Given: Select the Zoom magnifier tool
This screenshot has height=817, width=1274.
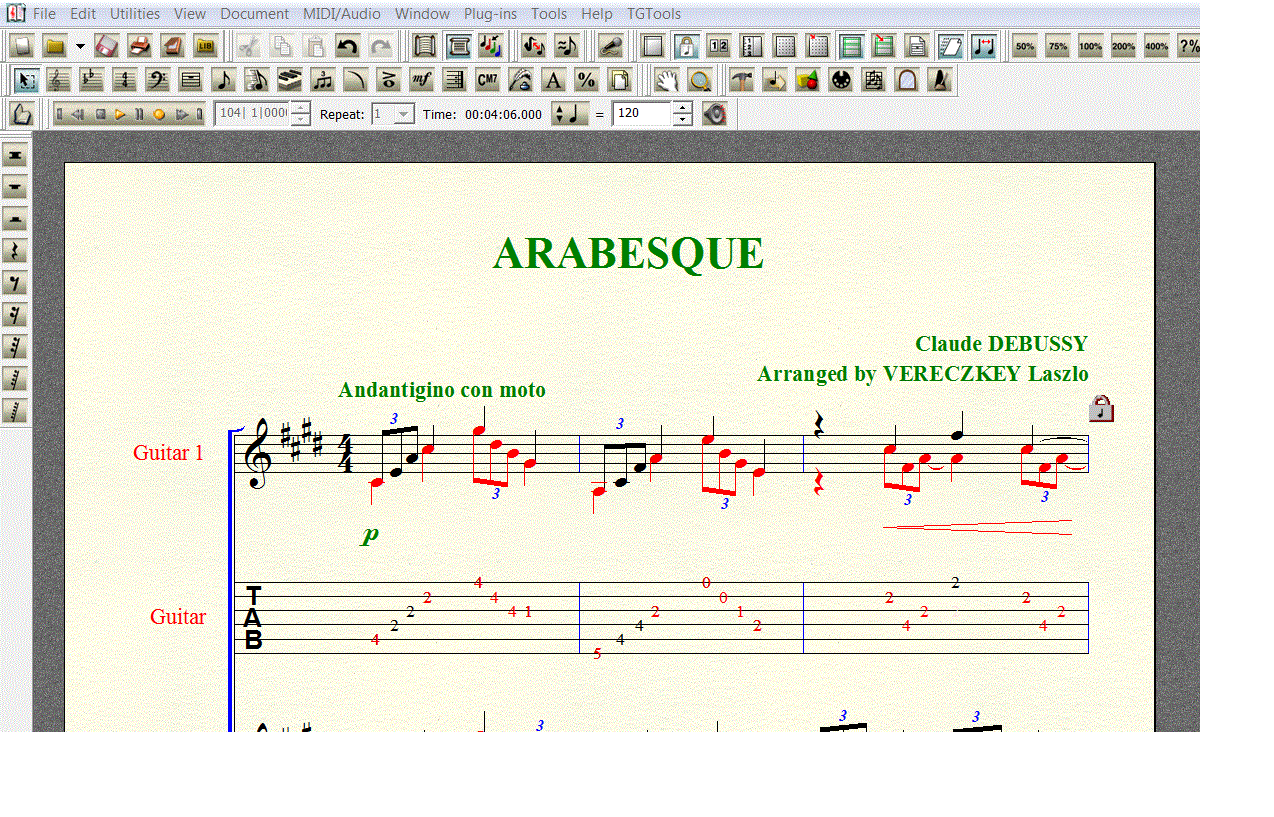Looking at the screenshot, I should tap(700, 80).
